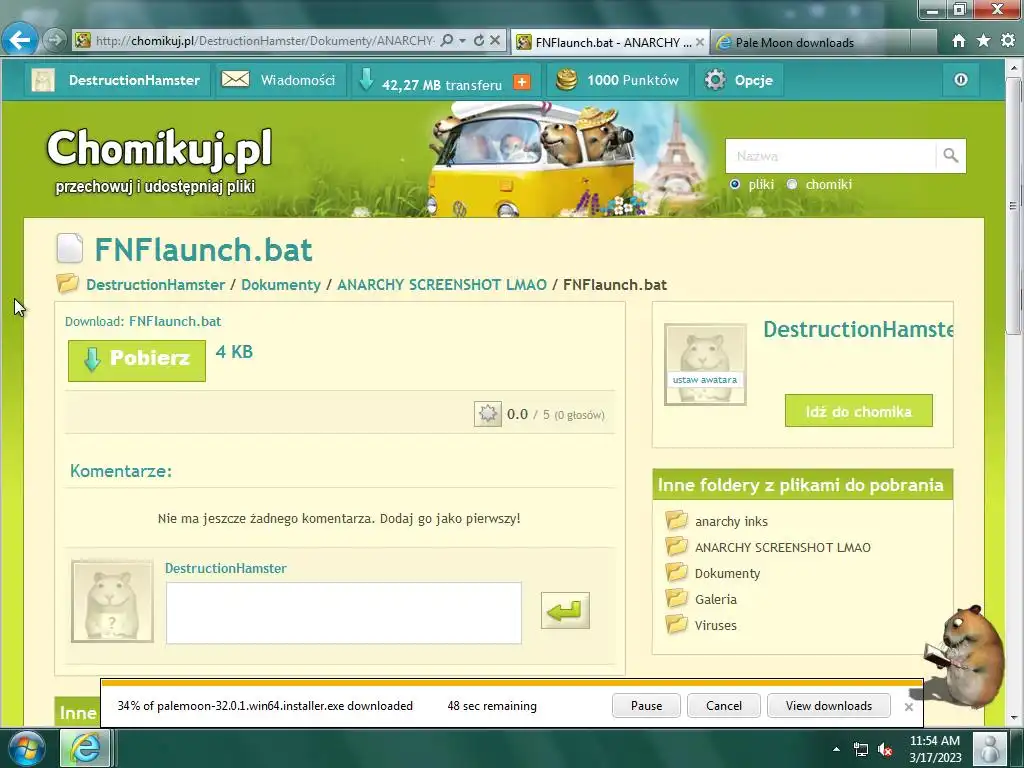Click View downloads button
The width and height of the screenshot is (1024, 768).
[829, 706]
